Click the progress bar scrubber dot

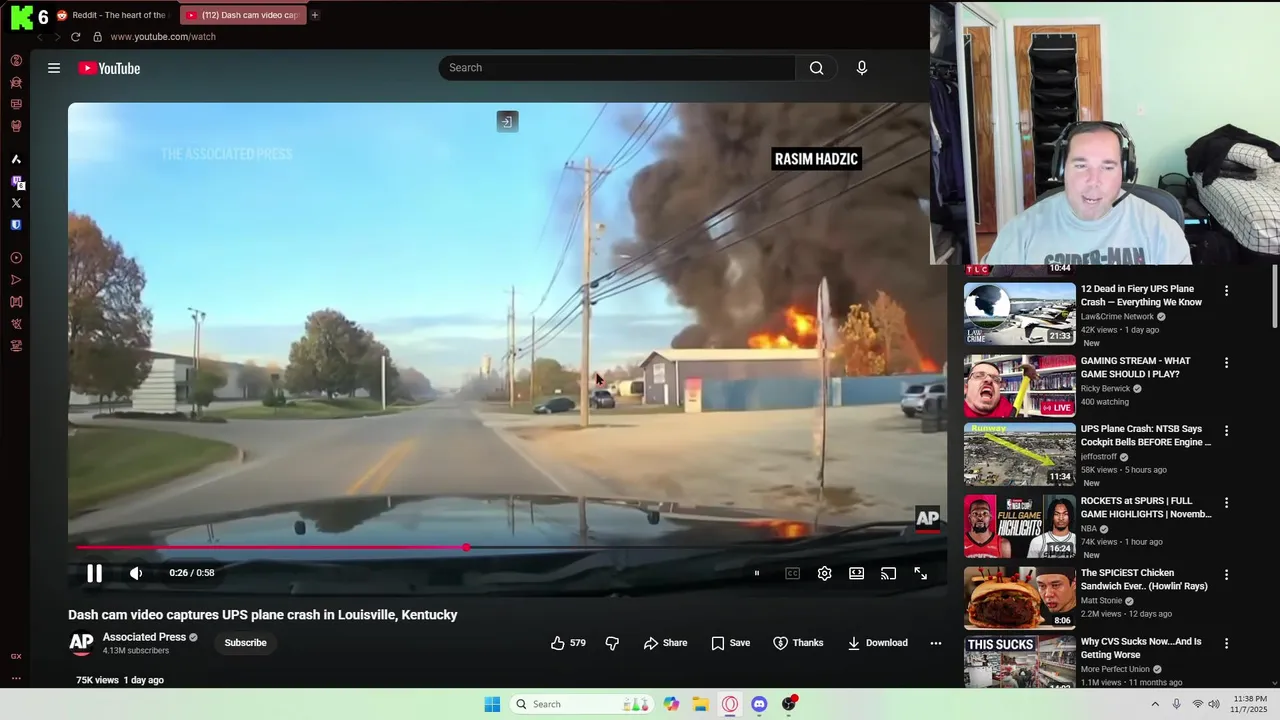pos(467,547)
